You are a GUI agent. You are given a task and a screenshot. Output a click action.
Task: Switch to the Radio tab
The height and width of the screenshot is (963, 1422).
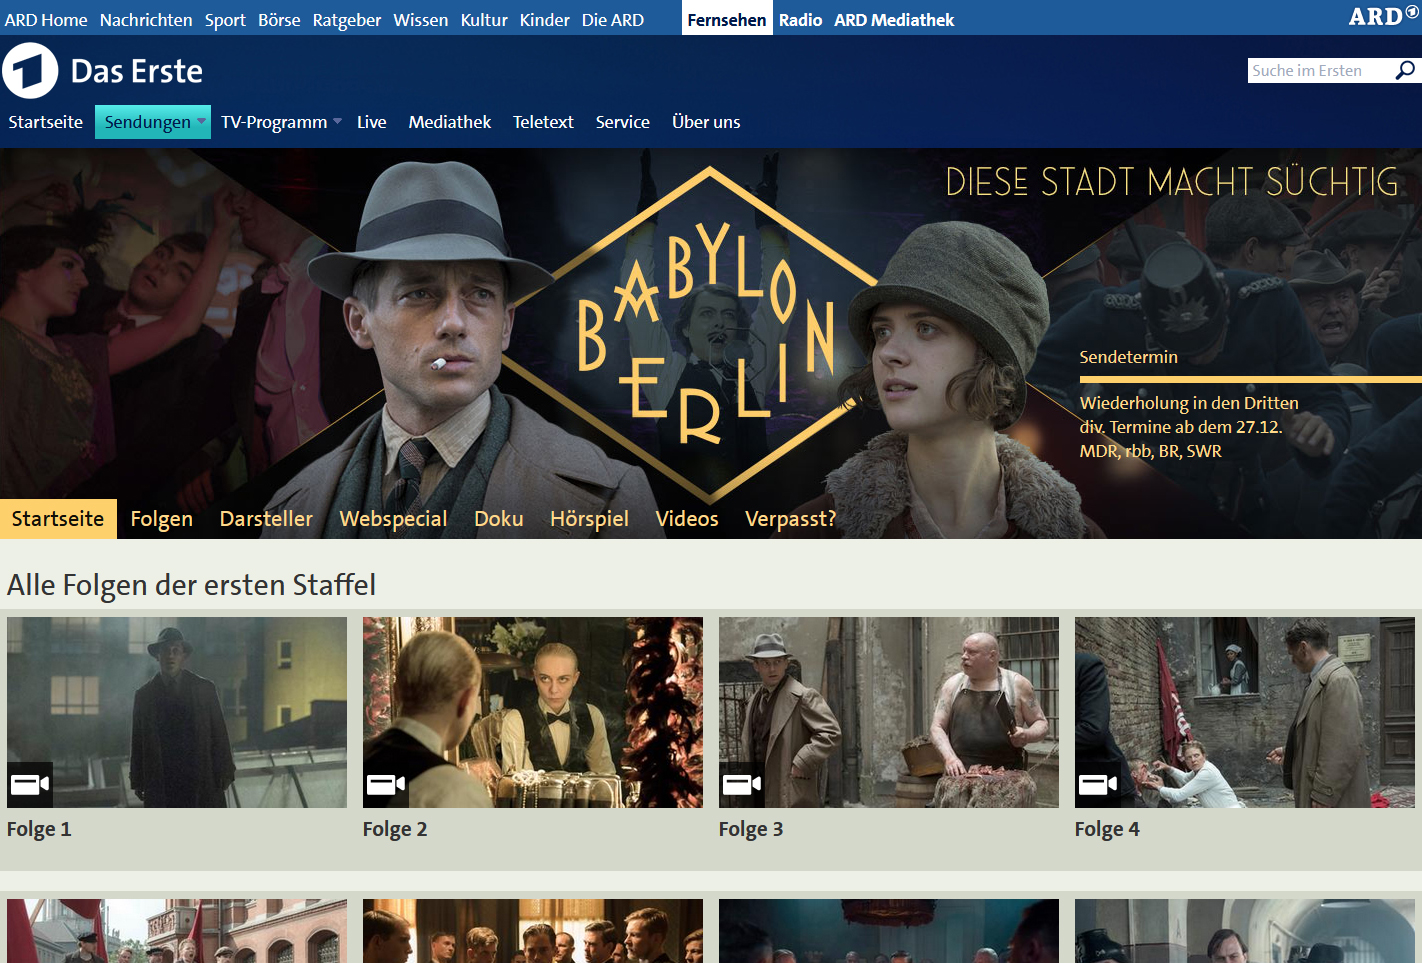(x=801, y=20)
